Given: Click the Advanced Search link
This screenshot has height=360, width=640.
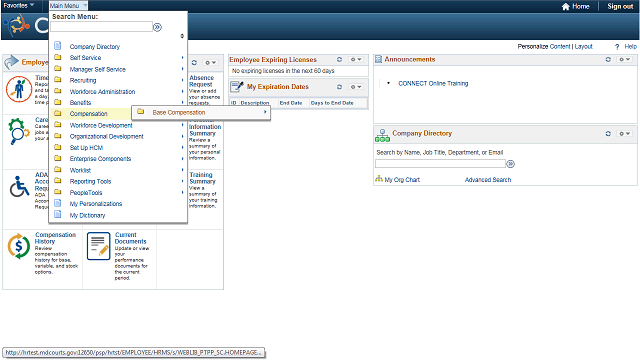Looking at the screenshot, I should click(x=488, y=180).
